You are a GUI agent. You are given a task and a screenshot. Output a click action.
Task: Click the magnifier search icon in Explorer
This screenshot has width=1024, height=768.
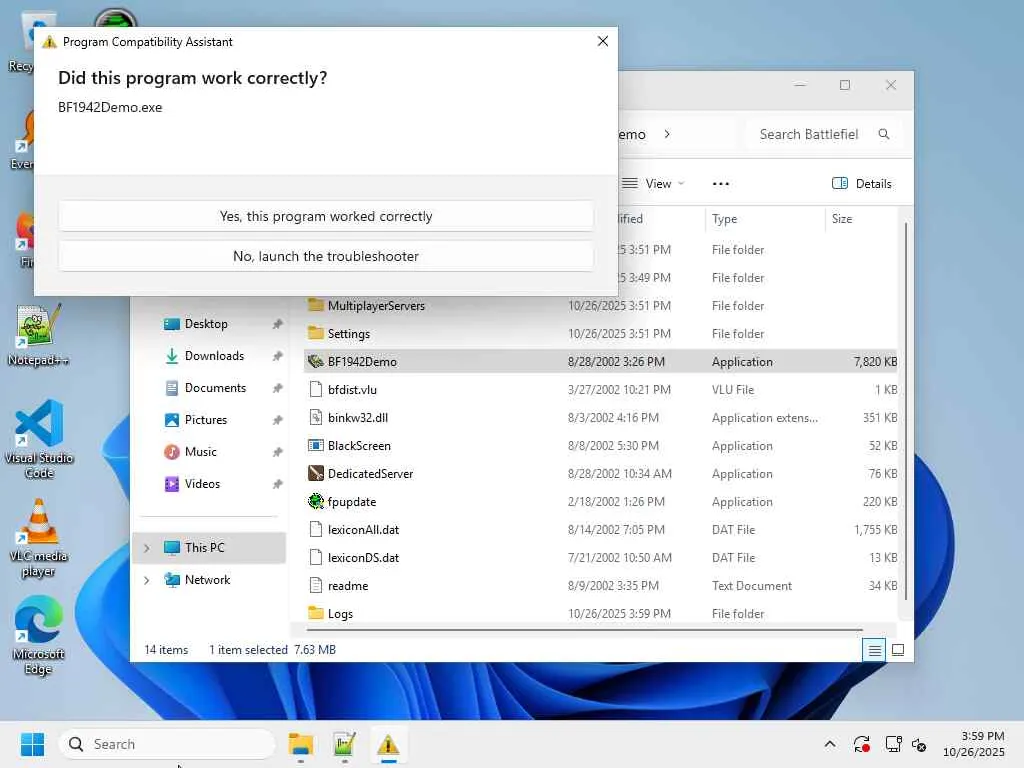click(x=884, y=134)
